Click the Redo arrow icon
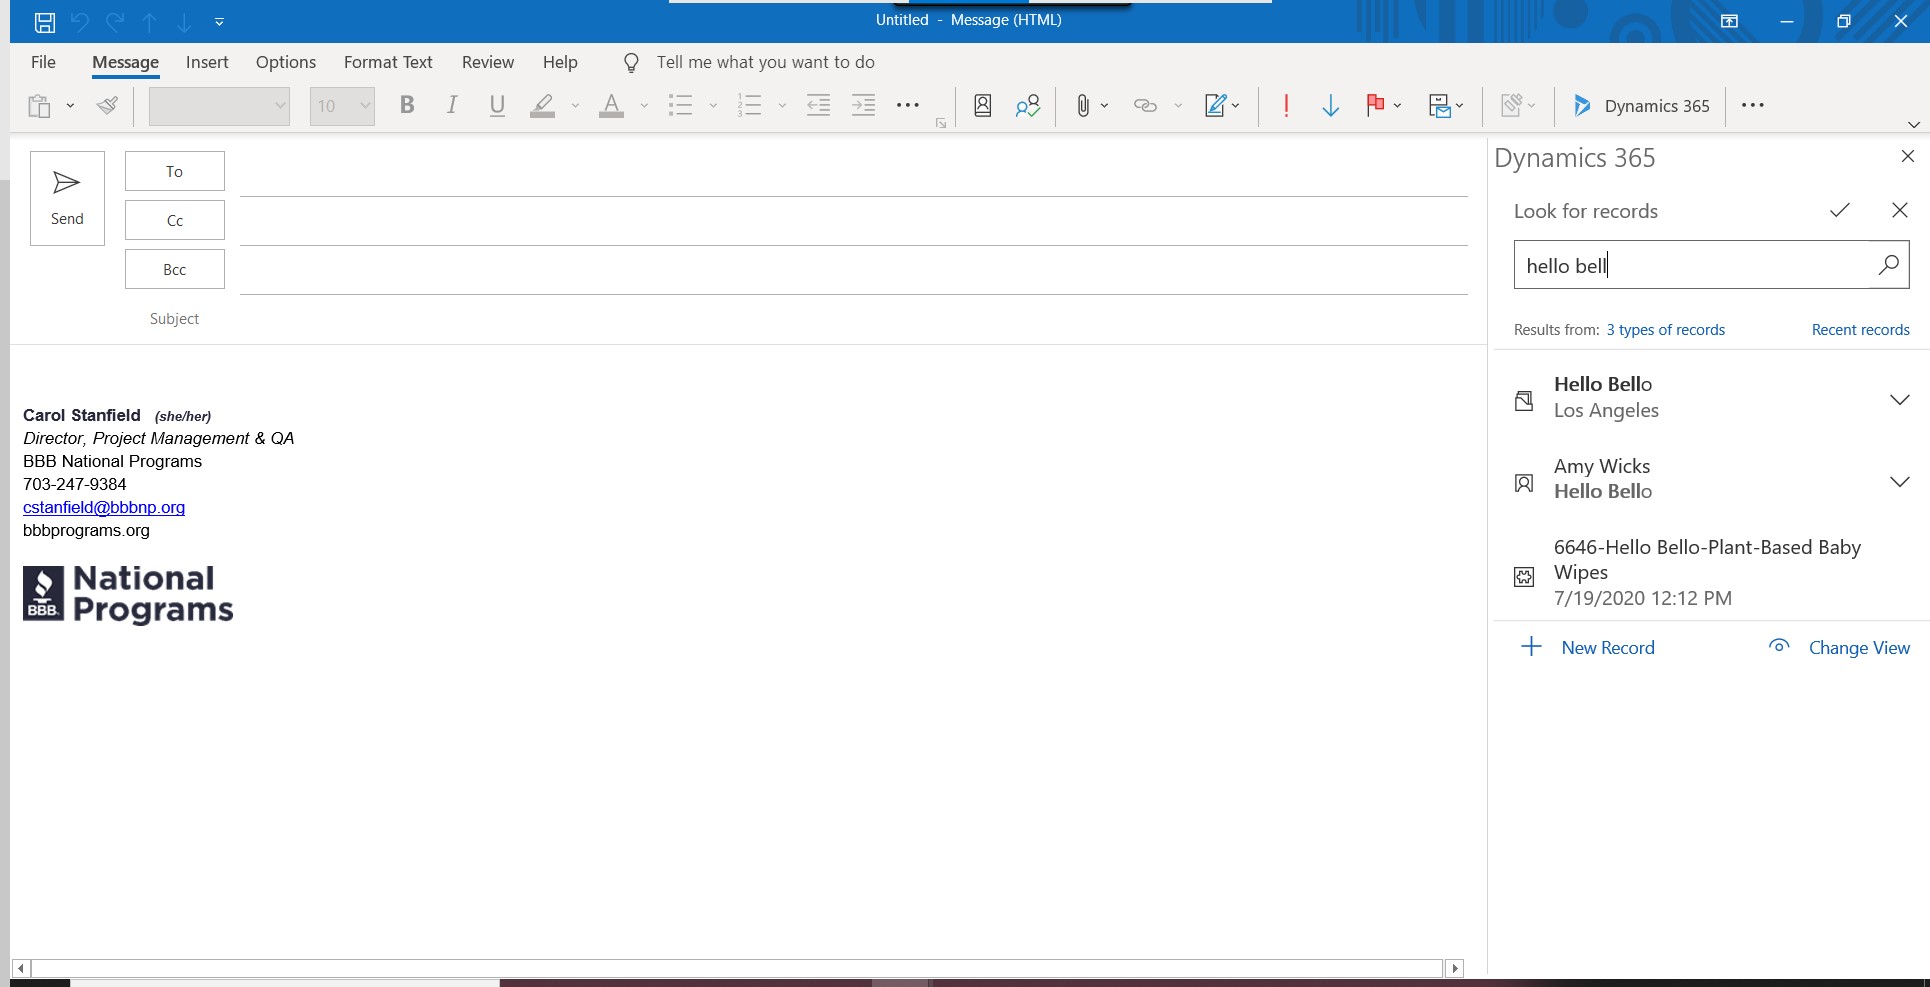 [115, 21]
